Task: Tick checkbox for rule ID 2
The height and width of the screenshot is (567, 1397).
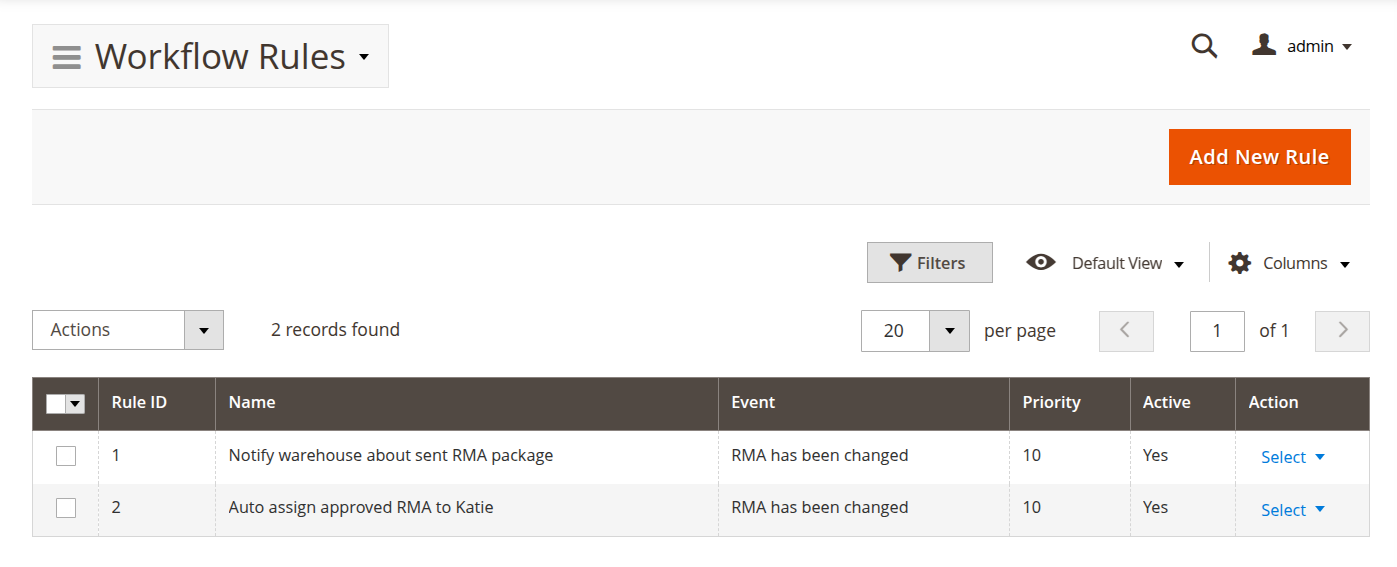Action: coord(66,508)
